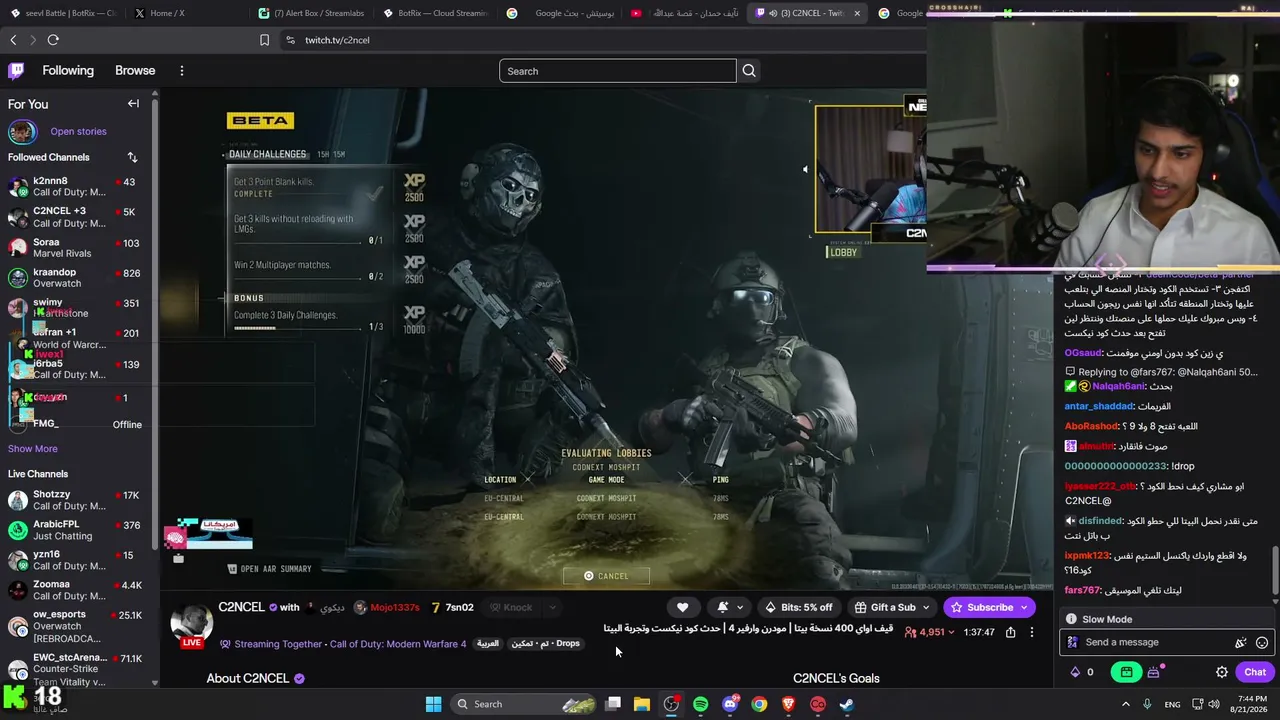Open Spotify from the taskbar
The width and height of the screenshot is (1280, 720).
point(700,704)
